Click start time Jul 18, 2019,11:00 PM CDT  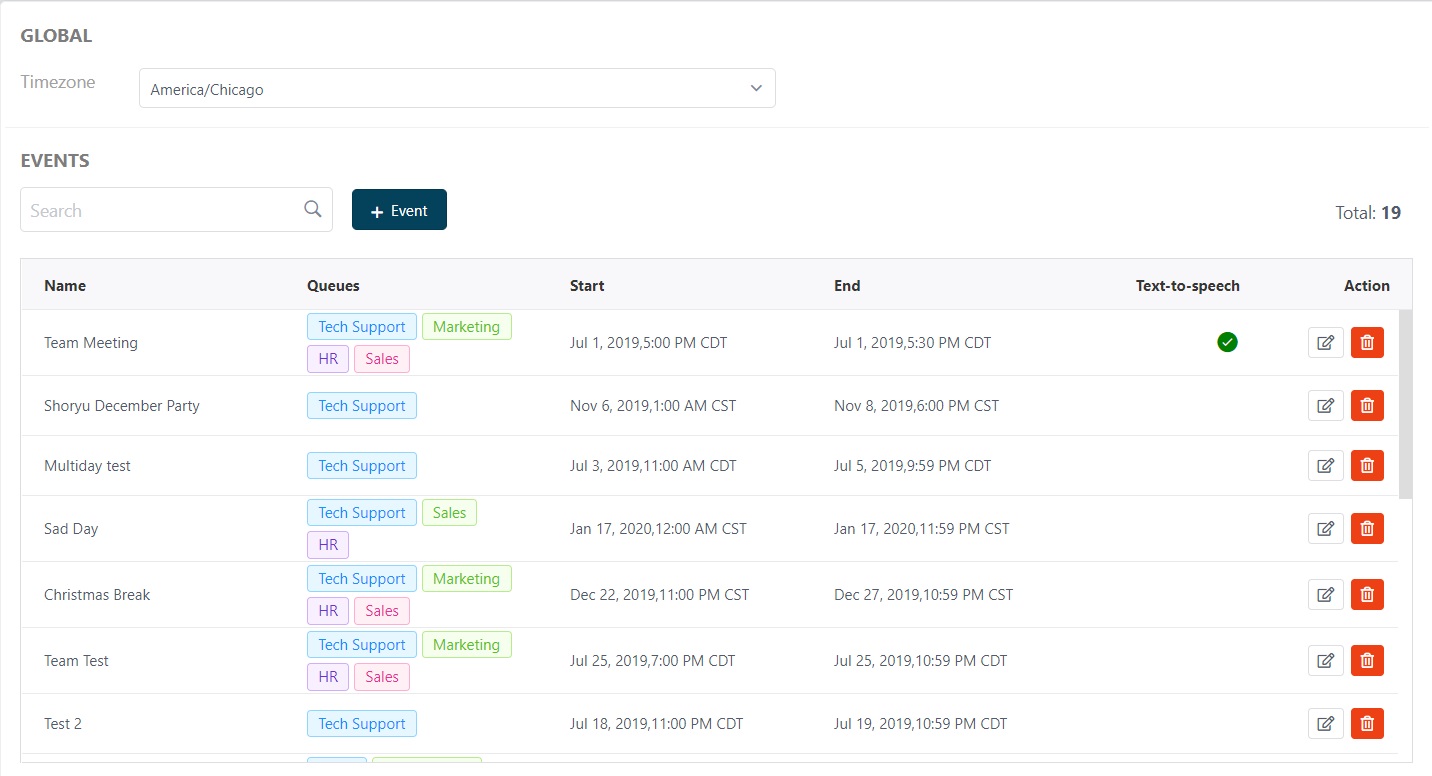(x=657, y=724)
